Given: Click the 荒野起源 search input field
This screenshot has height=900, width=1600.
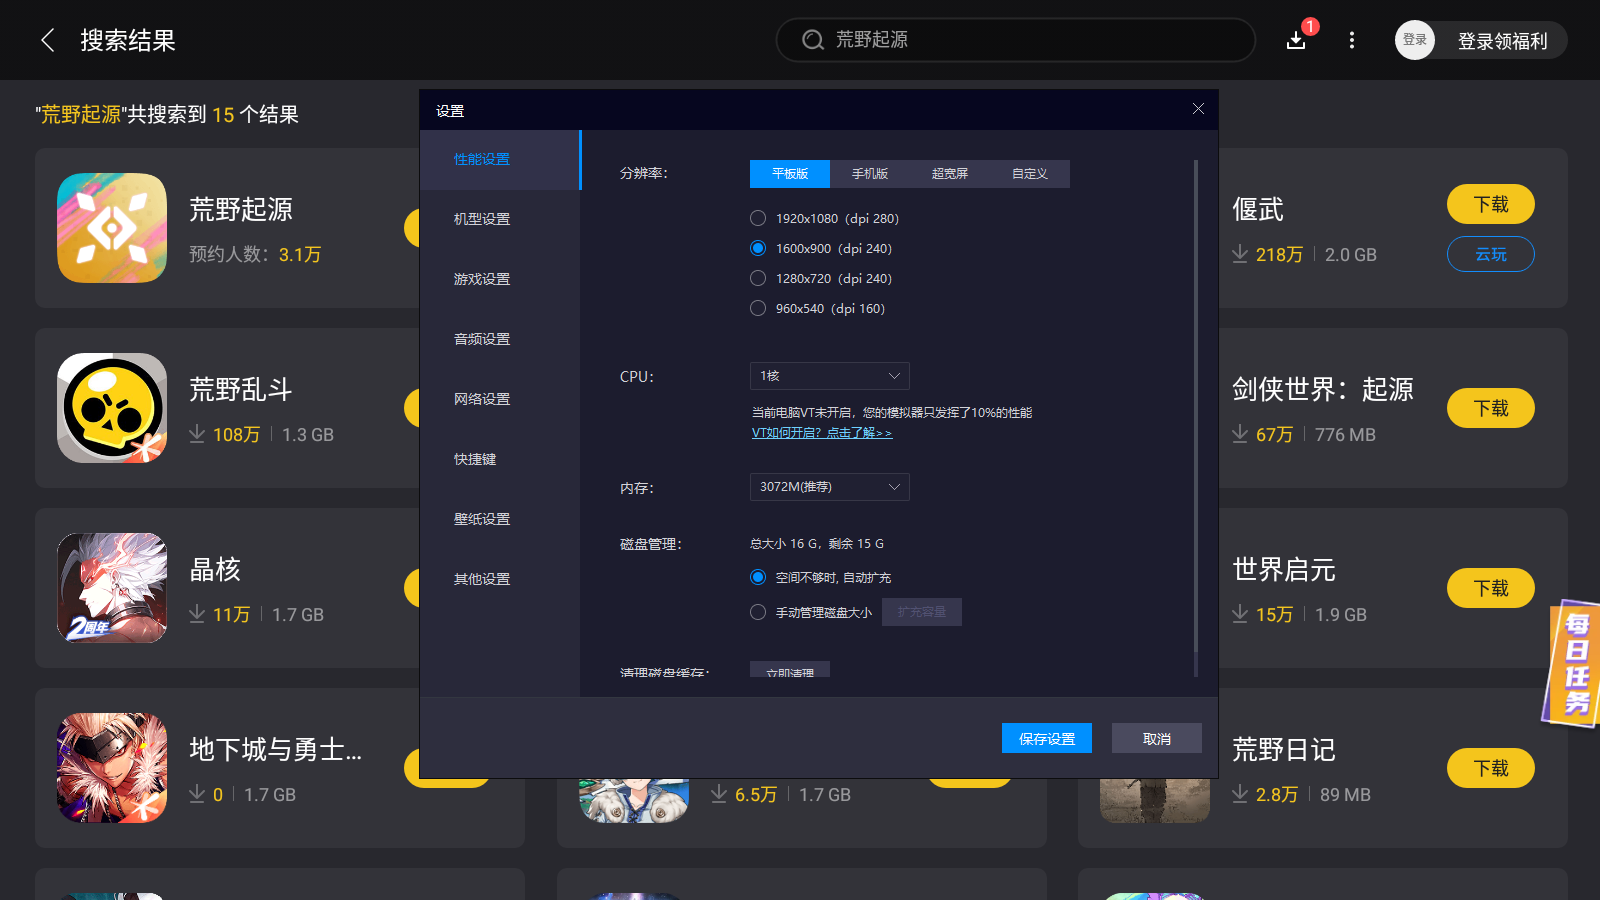Looking at the screenshot, I should click(x=1016, y=40).
